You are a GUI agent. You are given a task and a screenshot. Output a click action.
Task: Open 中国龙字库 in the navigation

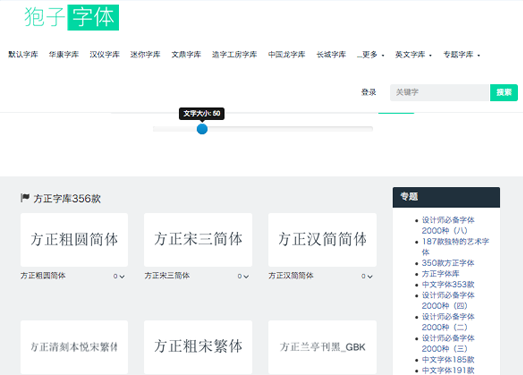[x=287, y=54]
